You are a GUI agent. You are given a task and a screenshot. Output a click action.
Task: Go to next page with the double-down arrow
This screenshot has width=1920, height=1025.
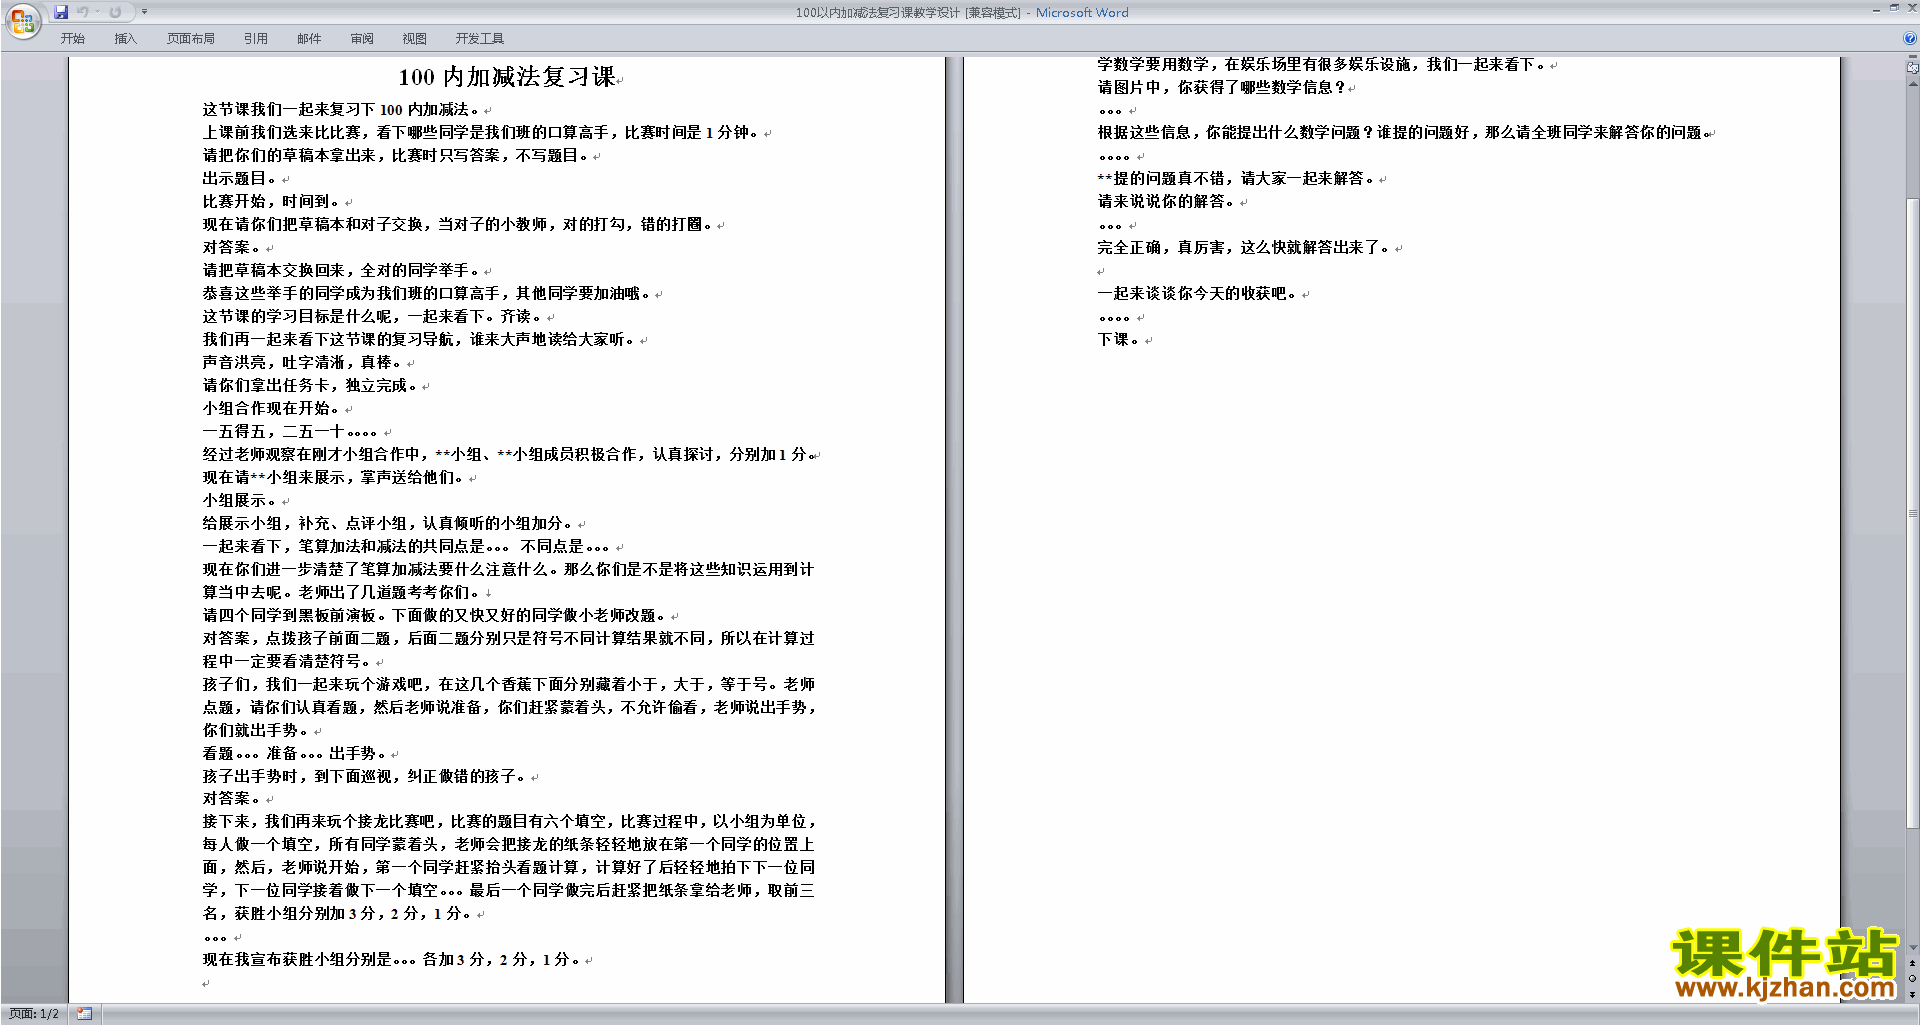click(x=1912, y=994)
